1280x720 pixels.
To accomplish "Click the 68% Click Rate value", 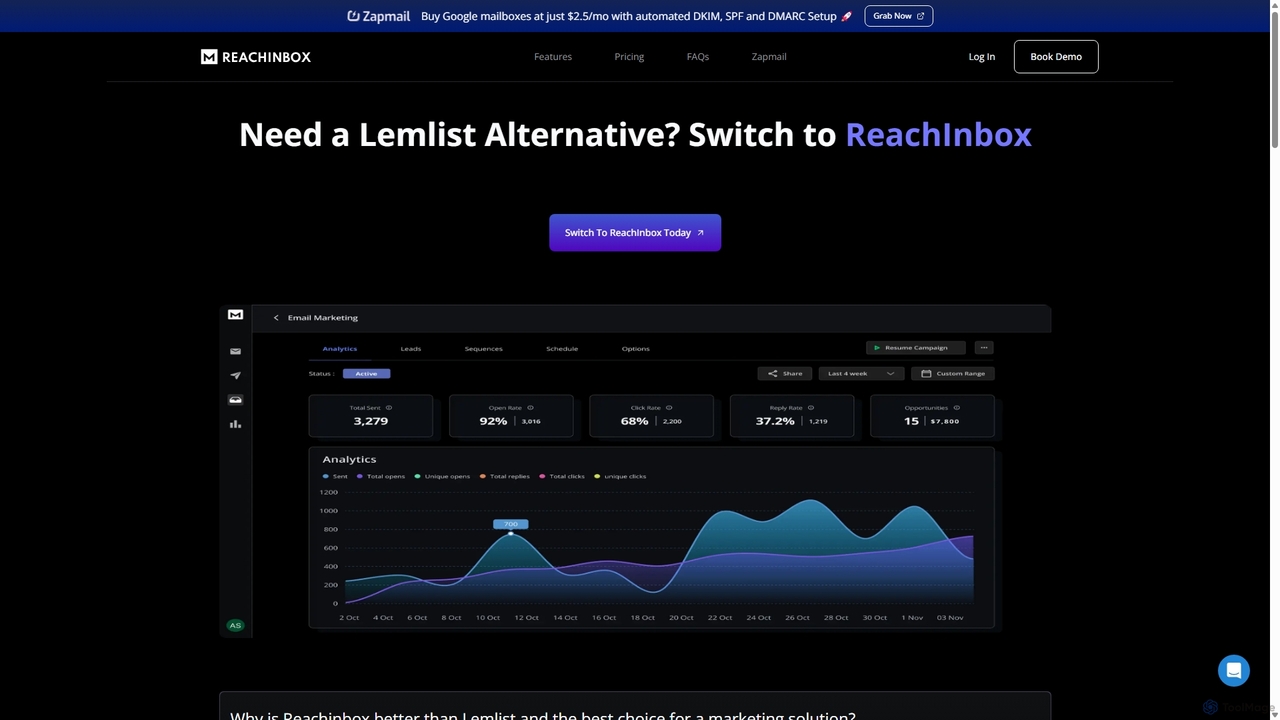I will [x=634, y=421].
